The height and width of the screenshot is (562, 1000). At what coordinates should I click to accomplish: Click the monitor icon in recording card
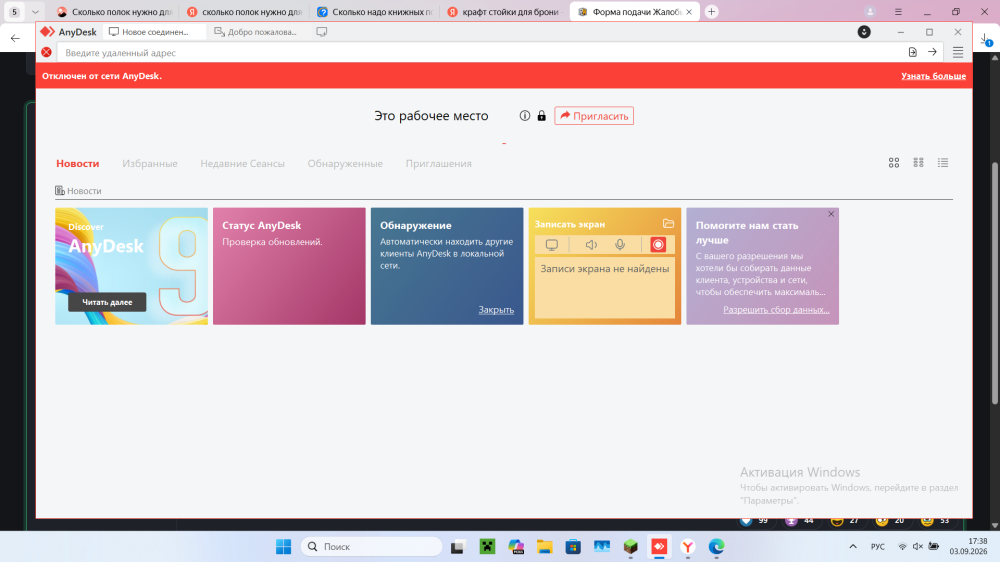click(552, 245)
